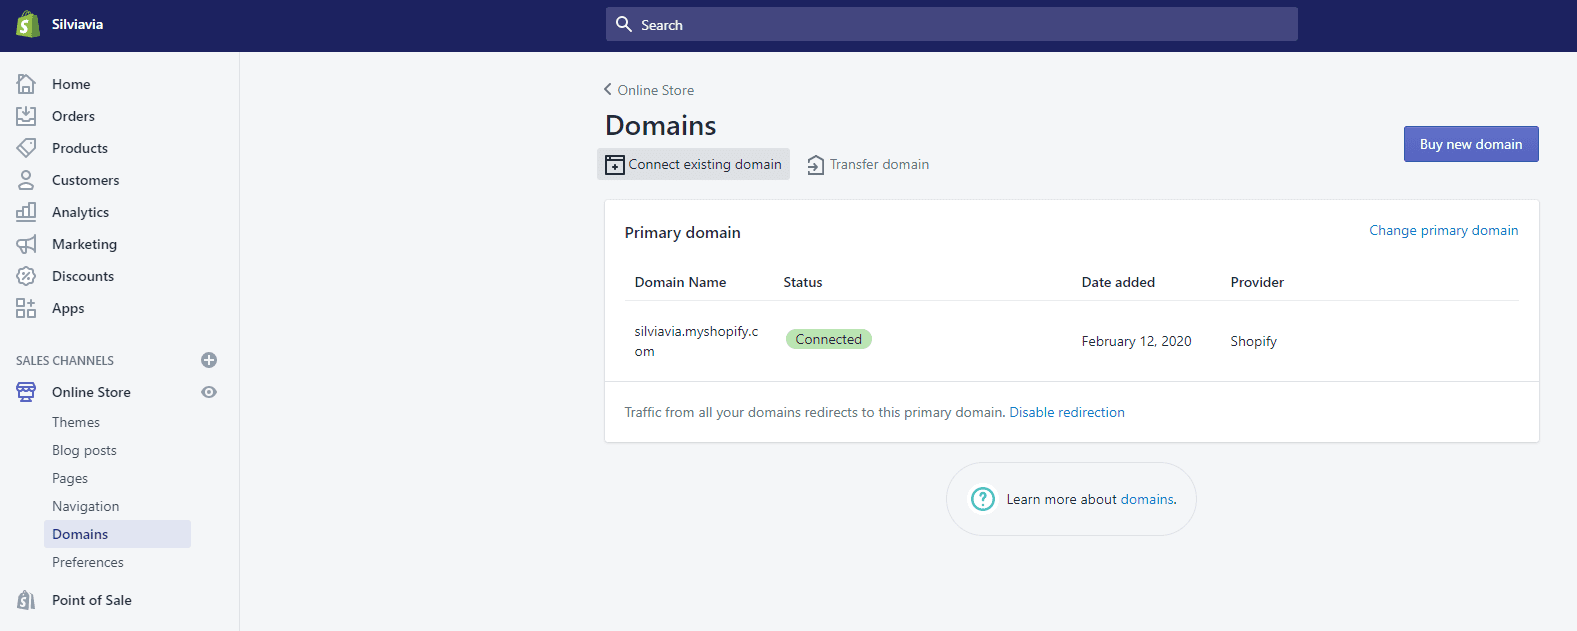Go back to Online Store breadcrumb
The height and width of the screenshot is (631, 1577).
[649, 90]
